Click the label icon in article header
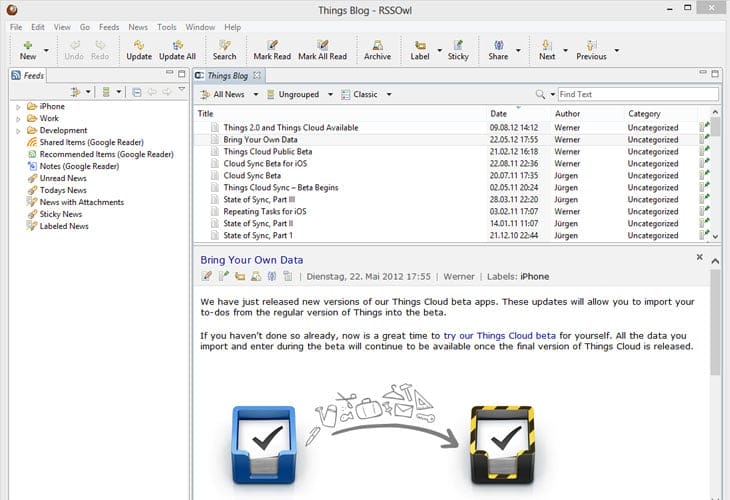 (x=240, y=276)
